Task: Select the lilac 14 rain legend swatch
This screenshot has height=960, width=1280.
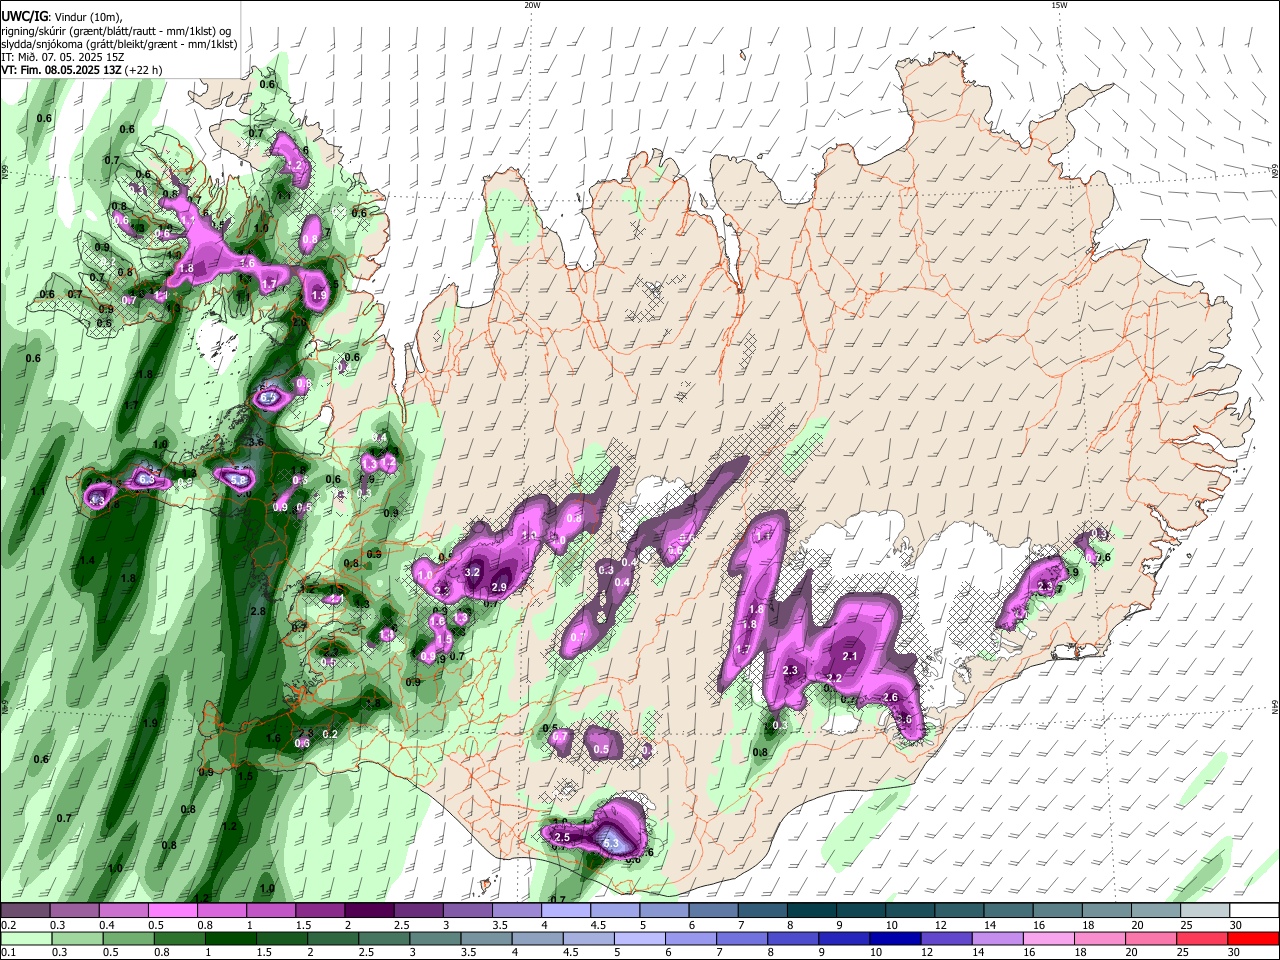Action: click(997, 939)
